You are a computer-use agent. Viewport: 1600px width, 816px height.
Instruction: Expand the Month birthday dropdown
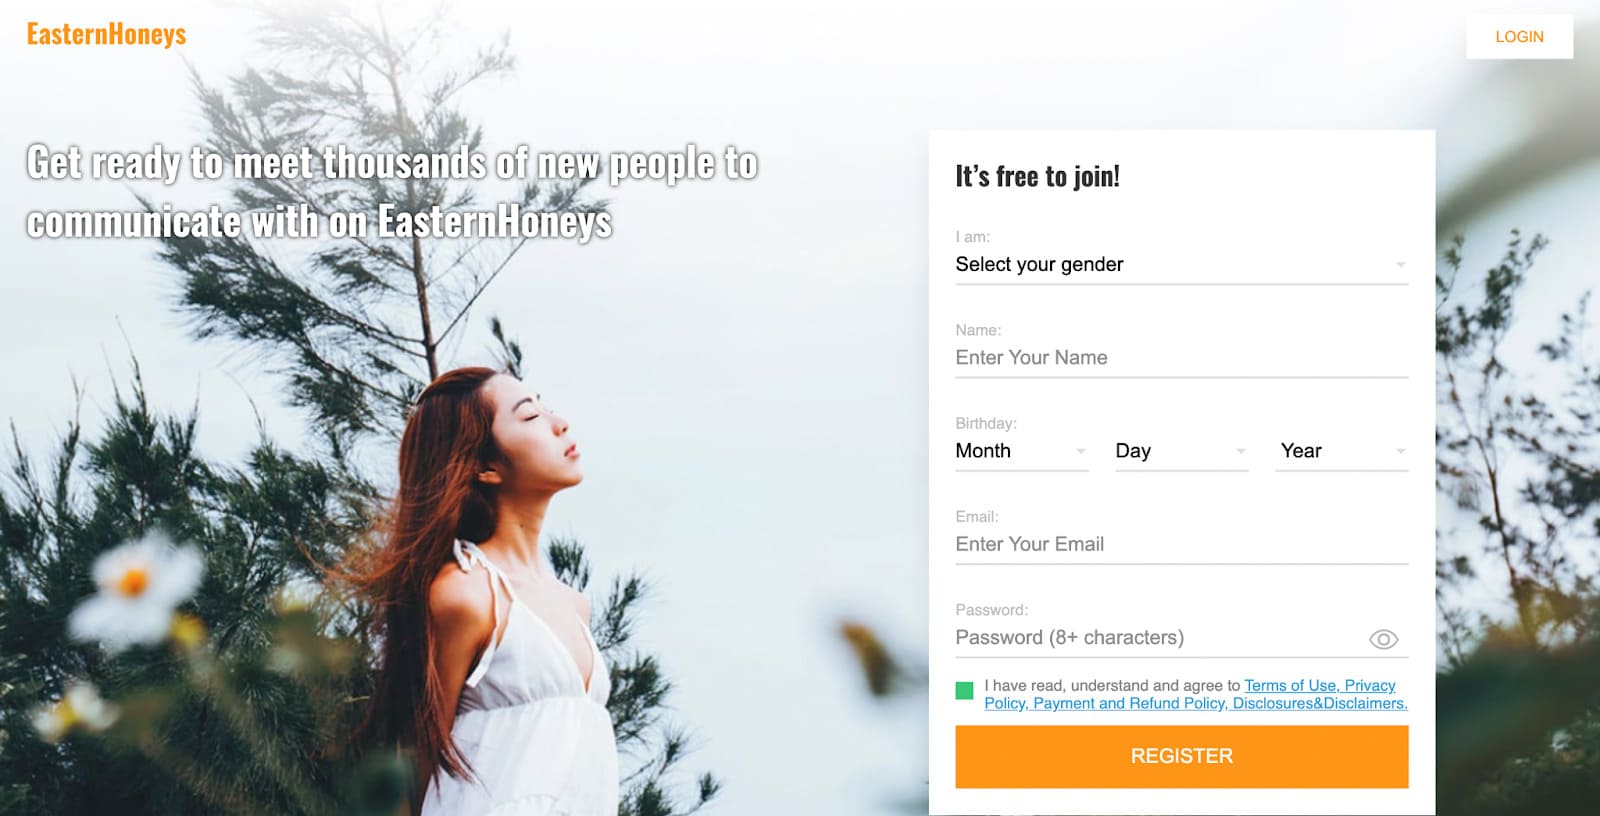[x=1021, y=451]
